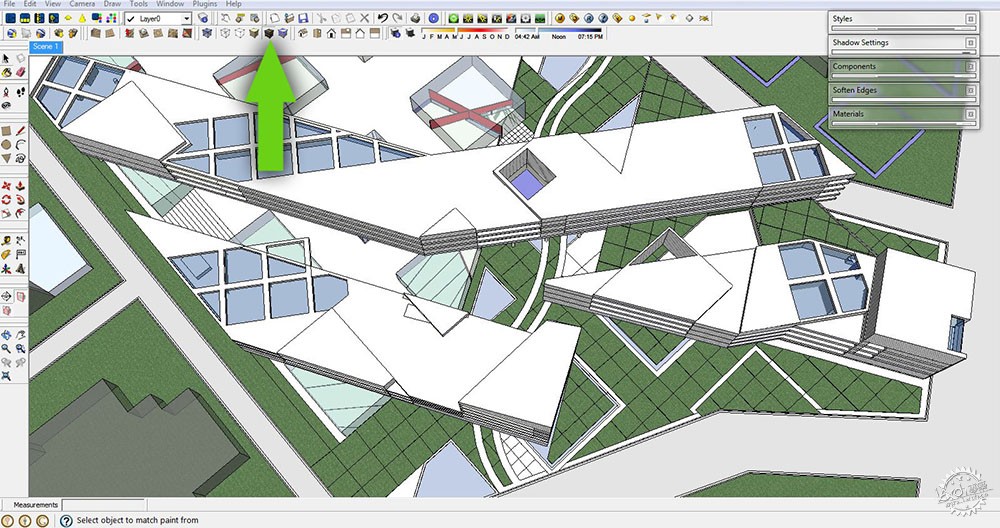Activate the Move tool
This screenshot has height=528, width=1000.
(x=6, y=186)
